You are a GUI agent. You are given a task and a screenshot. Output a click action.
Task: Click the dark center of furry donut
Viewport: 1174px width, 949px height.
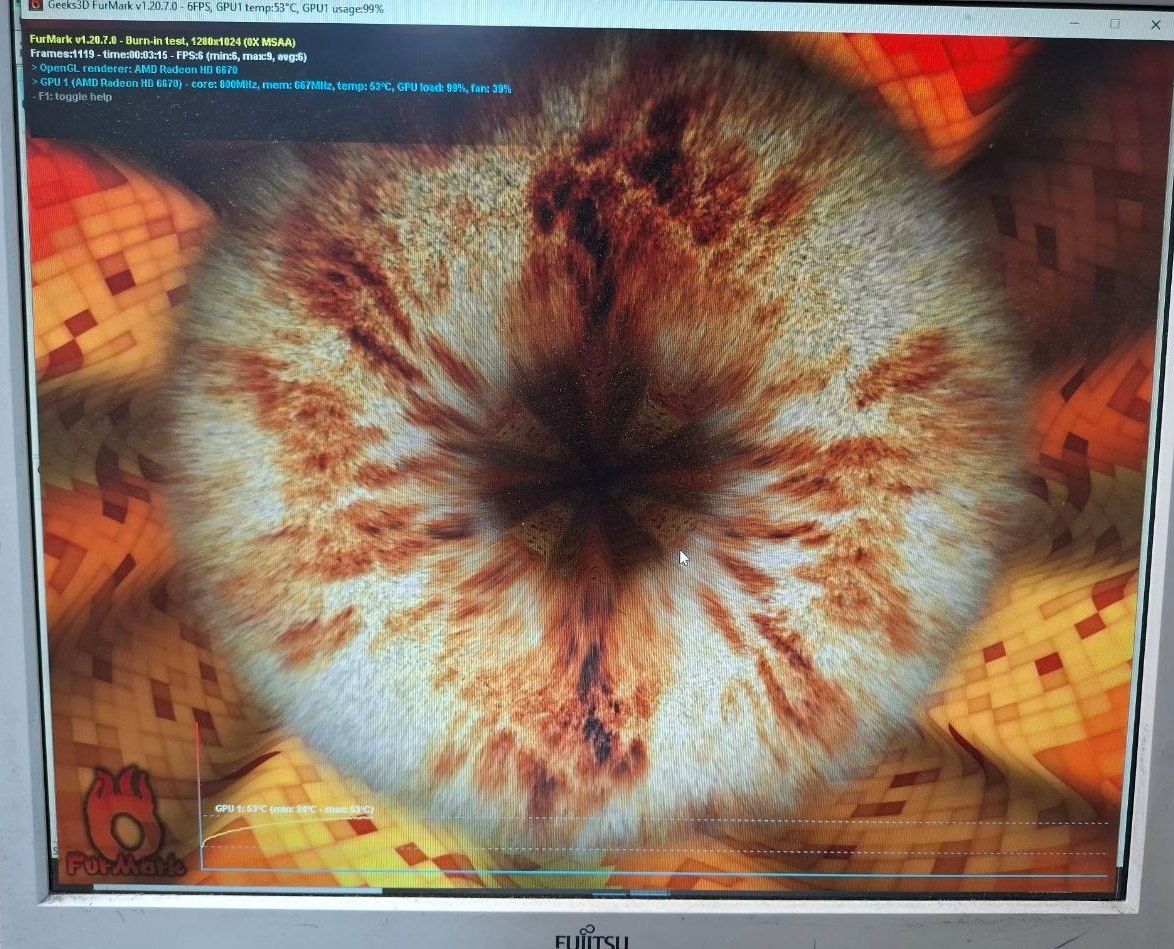tap(591, 464)
